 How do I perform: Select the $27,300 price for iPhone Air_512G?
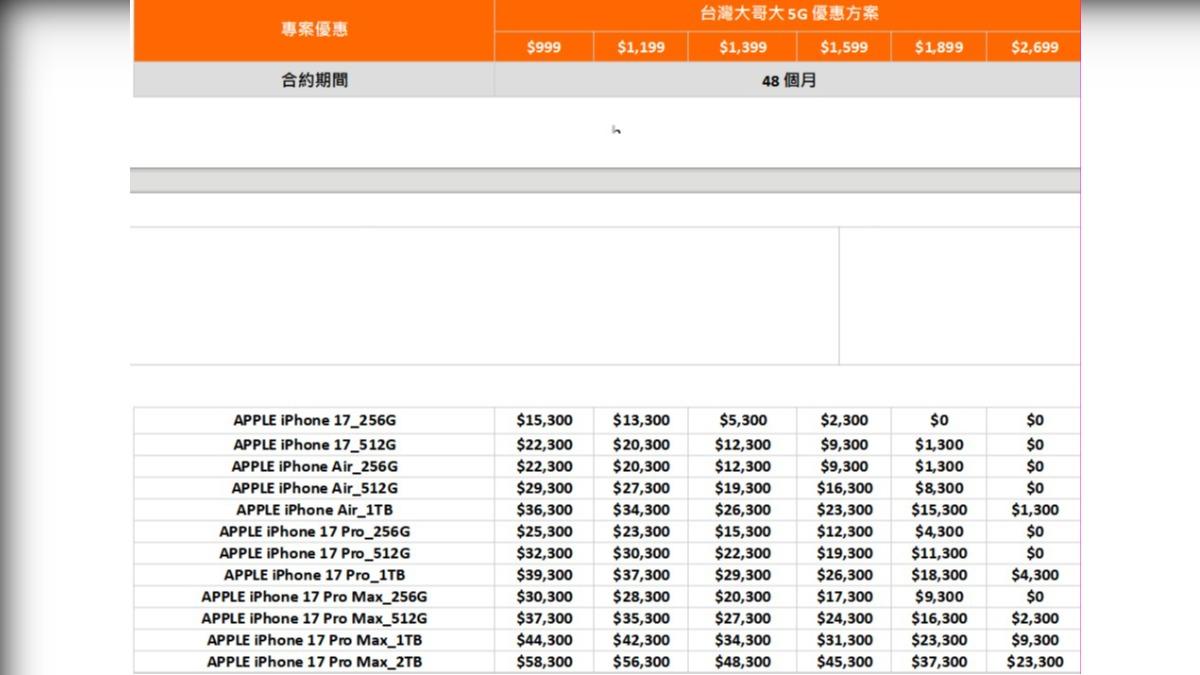click(x=641, y=488)
